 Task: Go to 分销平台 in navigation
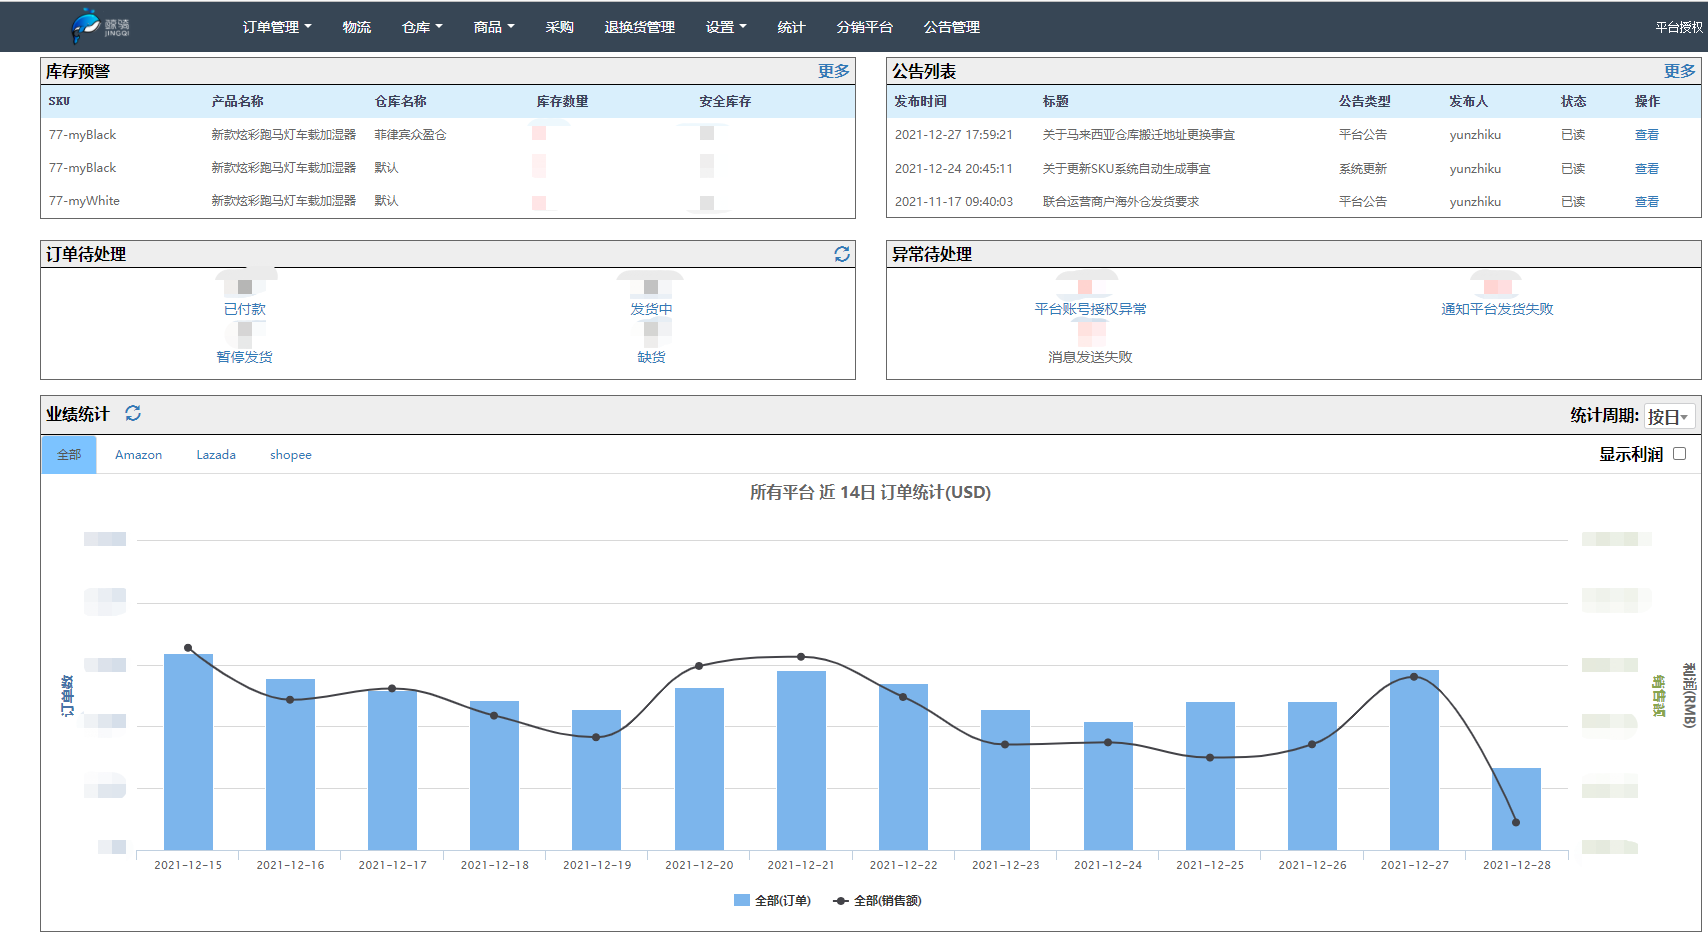tap(864, 27)
